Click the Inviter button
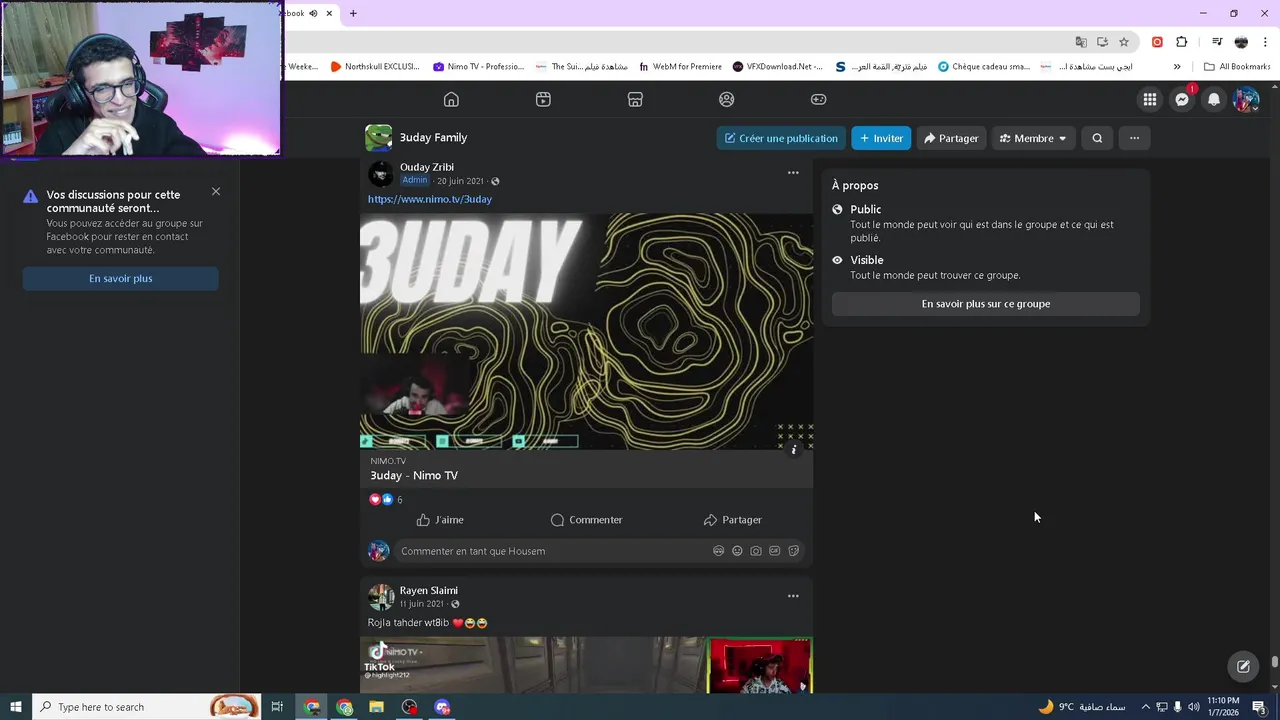Image resolution: width=1280 pixels, height=720 pixels. pos(881,138)
